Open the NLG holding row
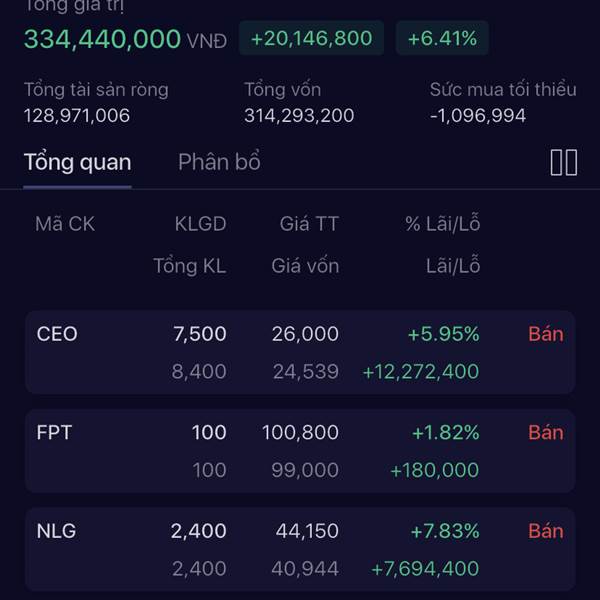The image size is (600, 600). click(300, 549)
